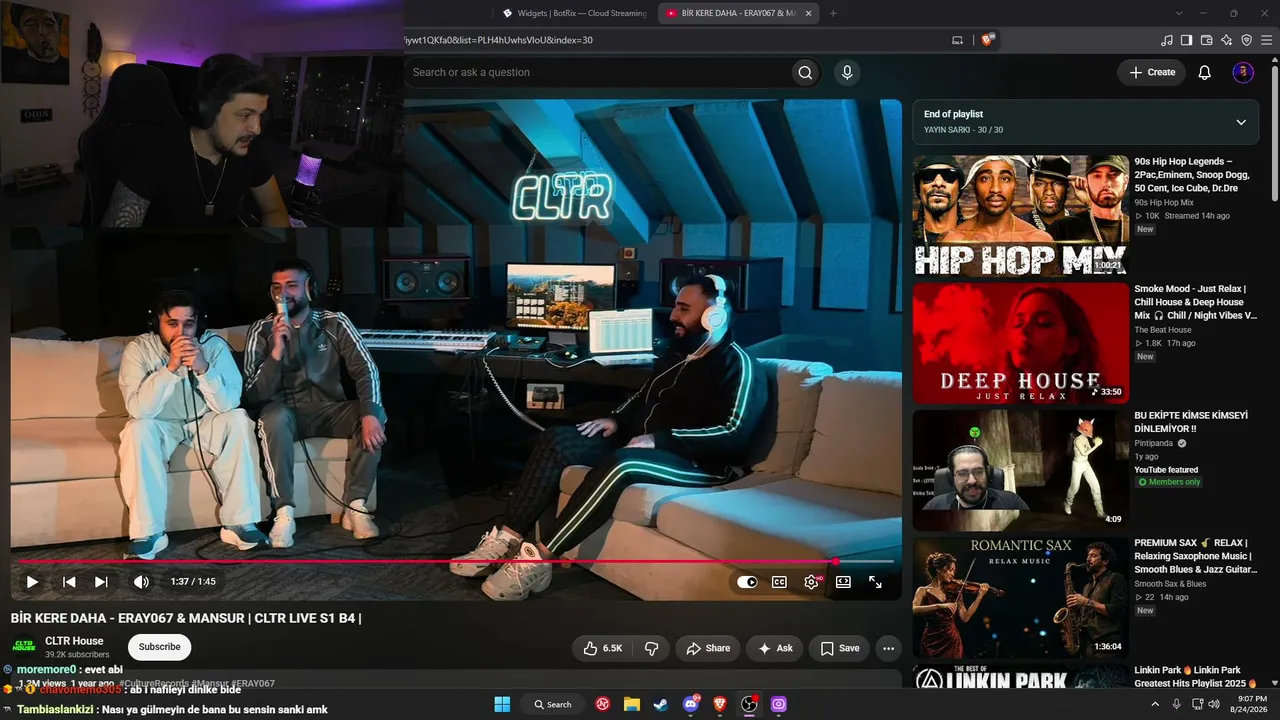Image resolution: width=1280 pixels, height=720 pixels.
Task: Click the 1:37 / 1:45 time display
Action: pyautogui.click(x=193, y=582)
